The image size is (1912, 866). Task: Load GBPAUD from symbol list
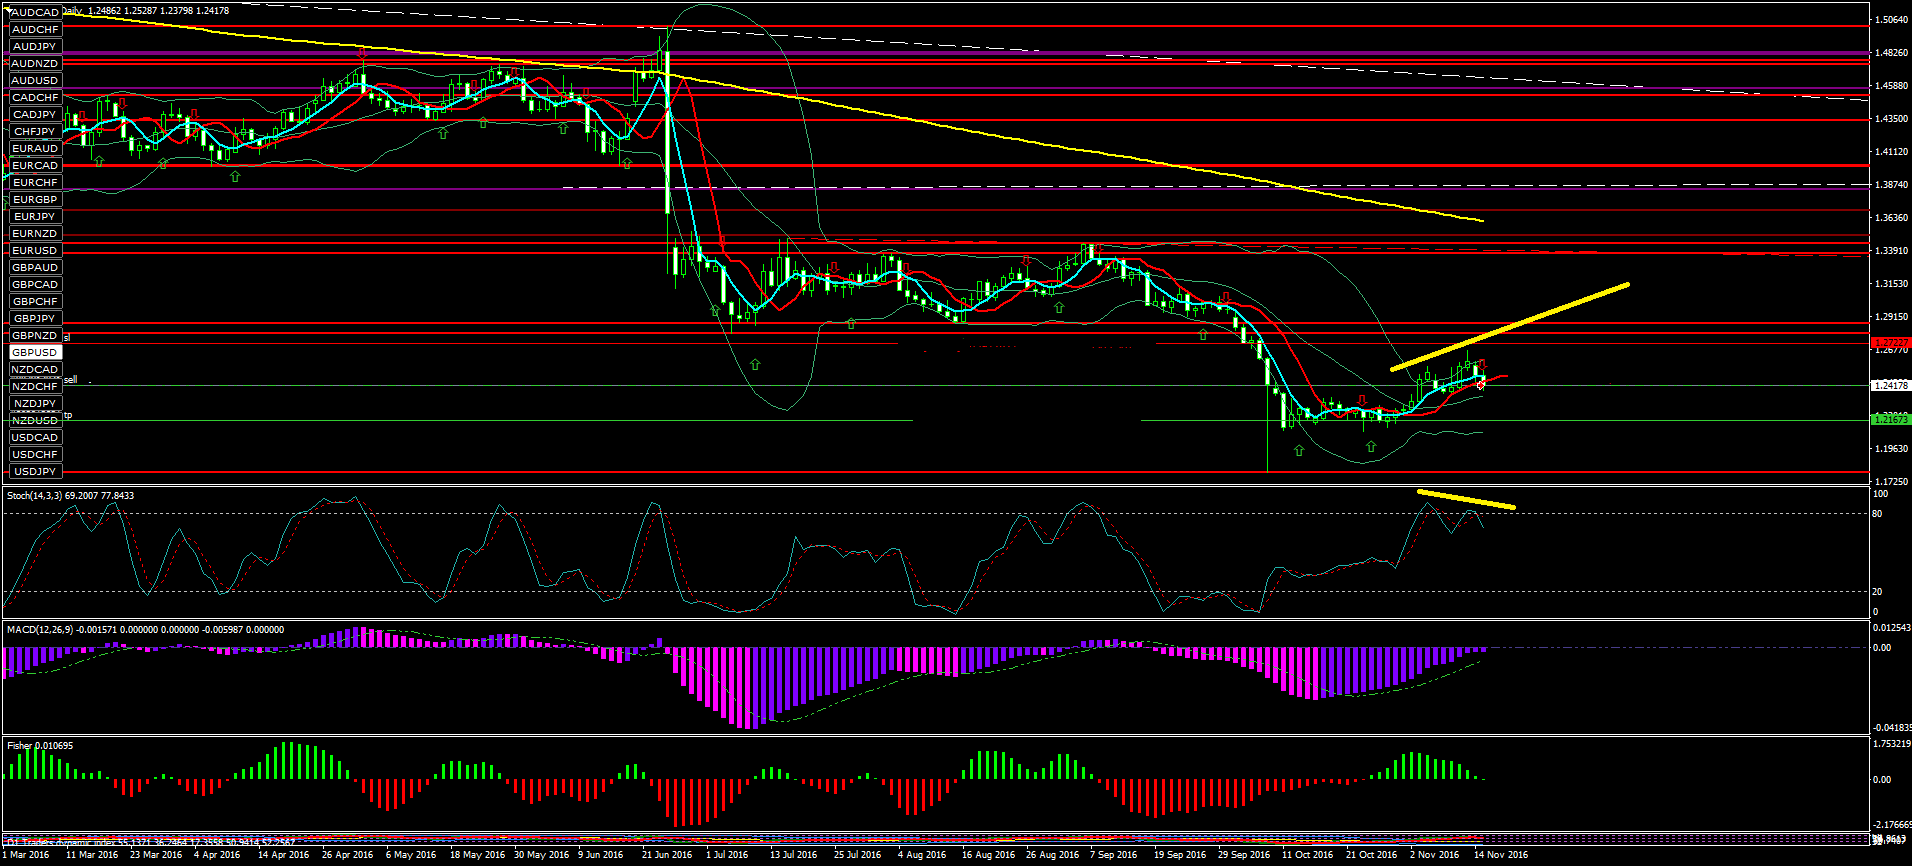click(x=35, y=268)
